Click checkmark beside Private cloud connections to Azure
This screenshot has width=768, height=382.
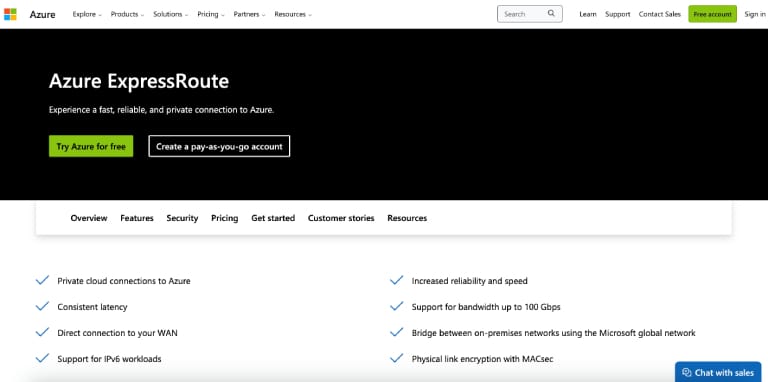click(43, 281)
